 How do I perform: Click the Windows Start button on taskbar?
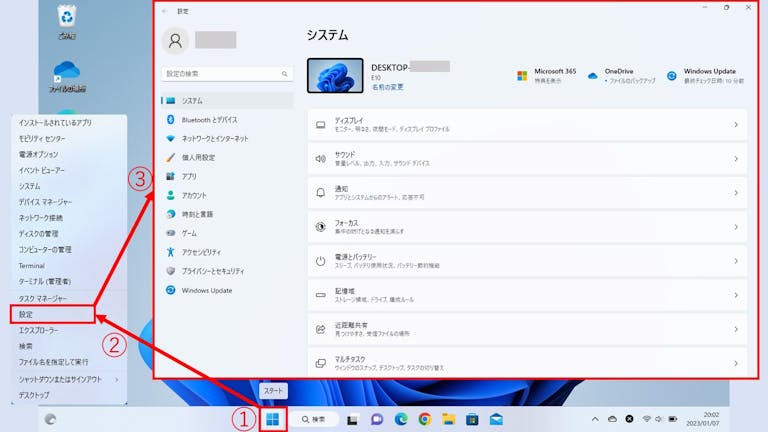(x=273, y=419)
